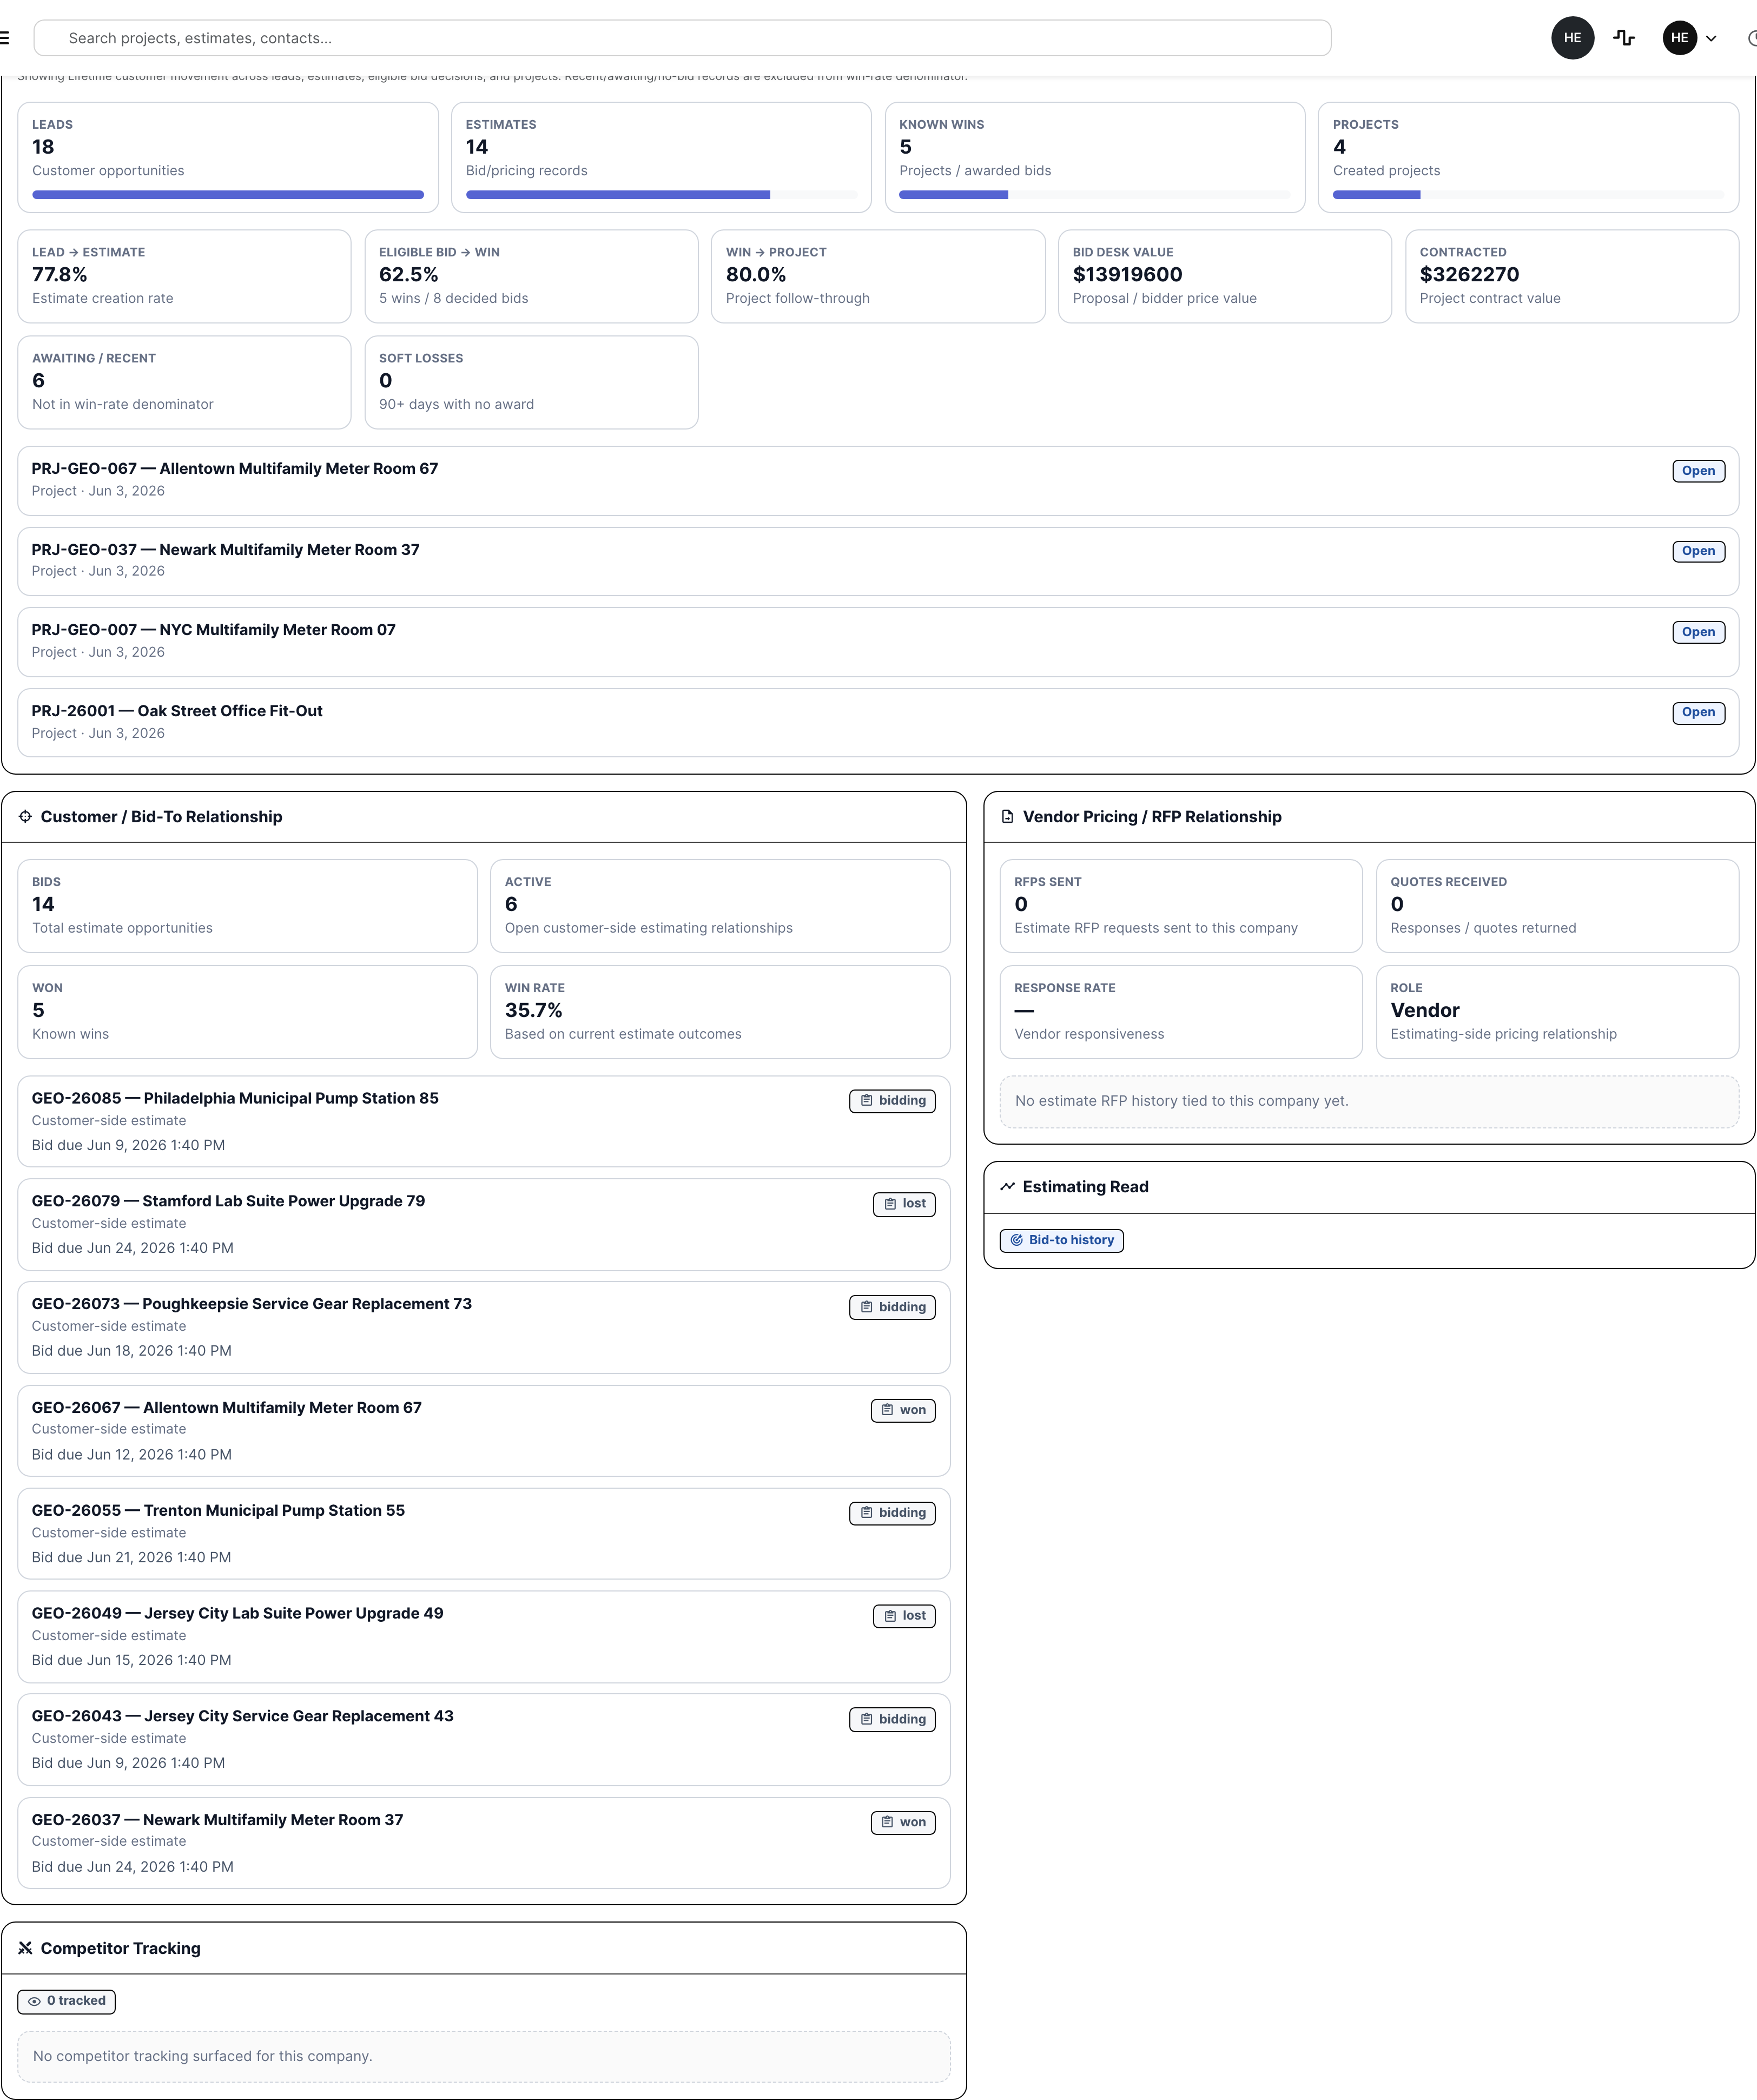The height and width of the screenshot is (2100, 1757).
Task: Click the search projects input field
Action: tap(682, 38)
